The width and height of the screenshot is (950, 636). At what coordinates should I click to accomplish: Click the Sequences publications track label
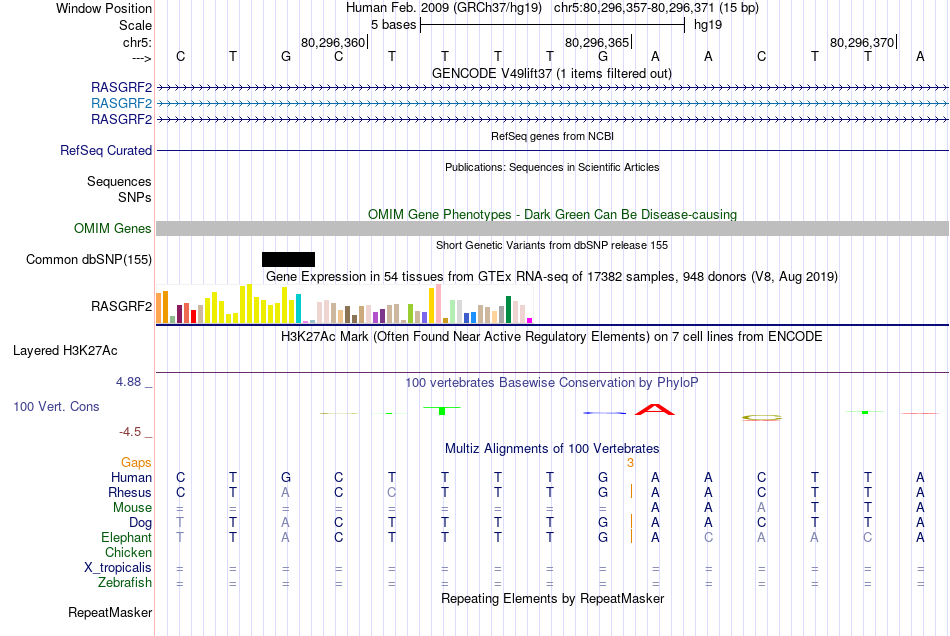(x=119, y=181)
